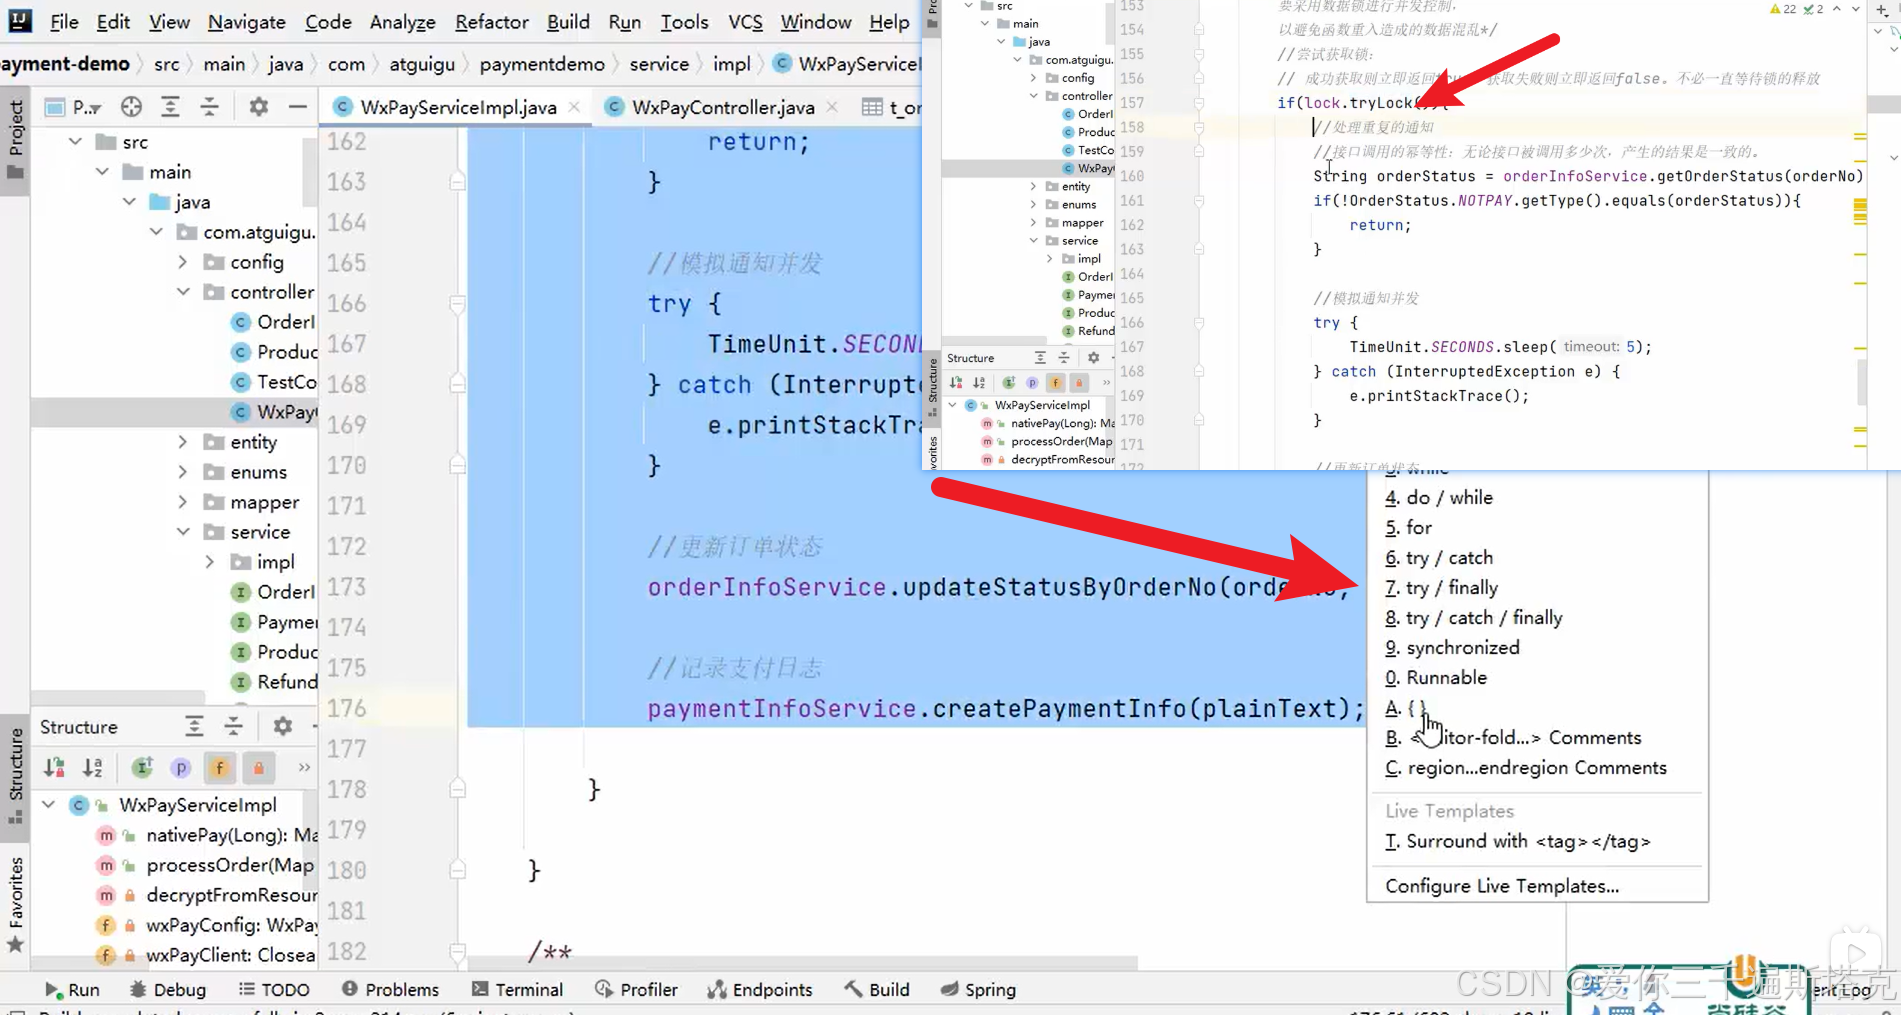Open the Problems tool window
The height and width of the screenshot is (1015, 1901).
pyautogui.click(x=390, y=989)
